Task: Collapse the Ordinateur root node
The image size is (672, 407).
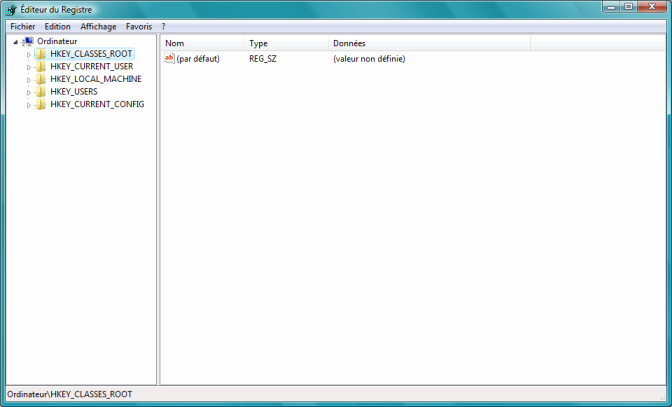Action: pyautogui.click(x=16, y=42)
